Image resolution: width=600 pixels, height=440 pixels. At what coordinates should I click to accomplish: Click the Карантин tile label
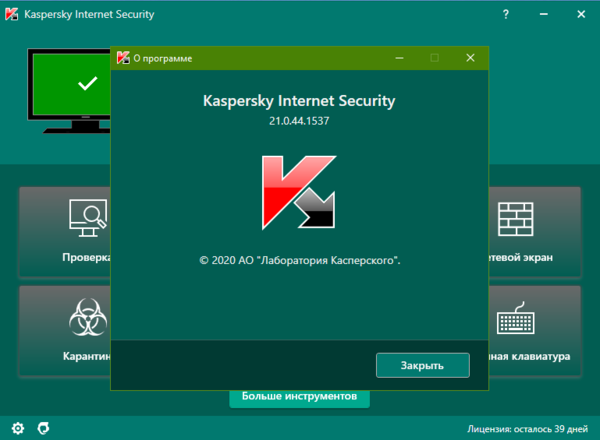[87, 356]
